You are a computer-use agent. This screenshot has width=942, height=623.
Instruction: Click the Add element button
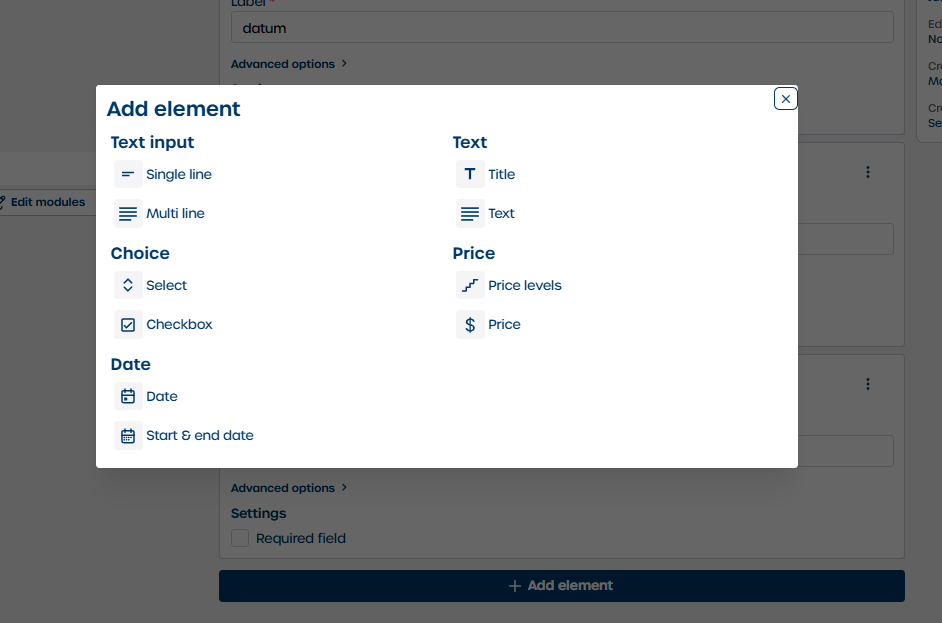561,586
